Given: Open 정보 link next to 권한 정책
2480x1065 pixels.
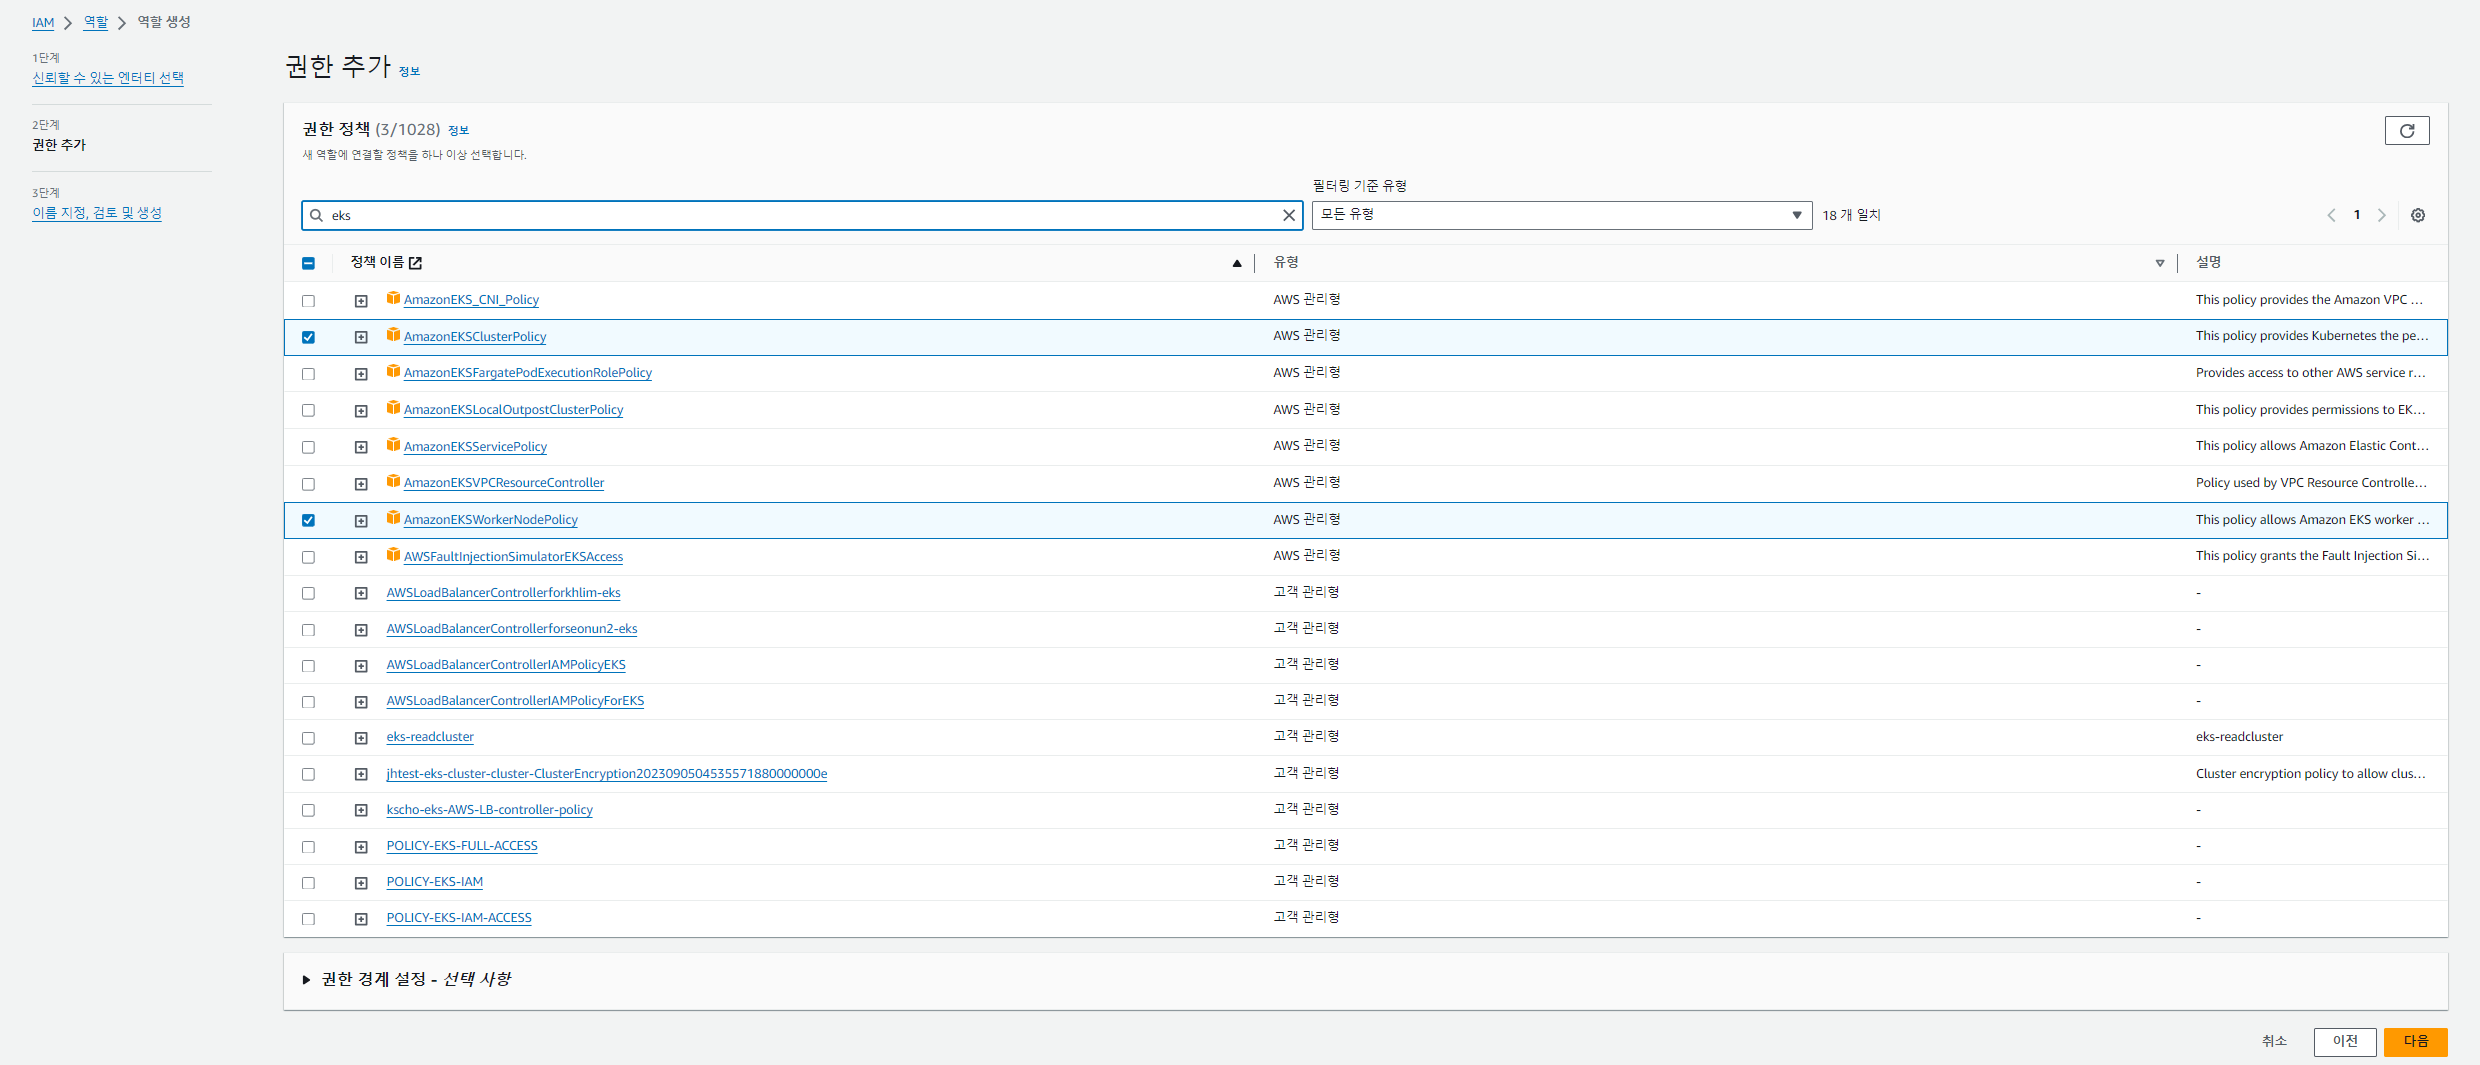Looking at the screenshot, I should click(x=458, y=130).
